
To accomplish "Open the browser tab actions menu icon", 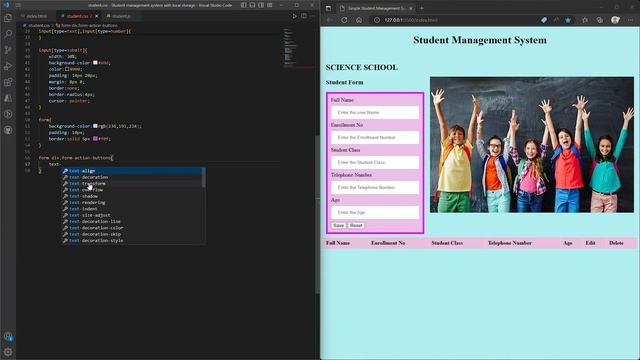I will tap(329, 8).
